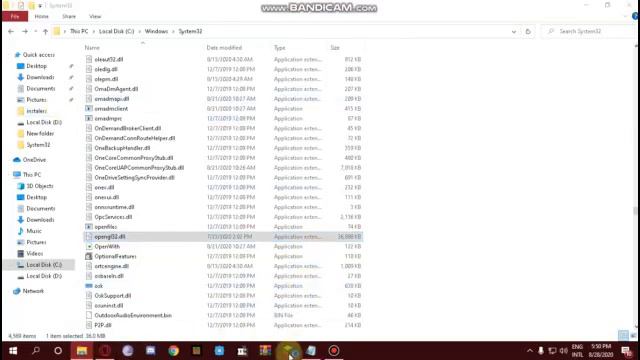This screenshot has width=640, height=360.
Task: Sort by the Name column header
Action: [x=92, y=48]
